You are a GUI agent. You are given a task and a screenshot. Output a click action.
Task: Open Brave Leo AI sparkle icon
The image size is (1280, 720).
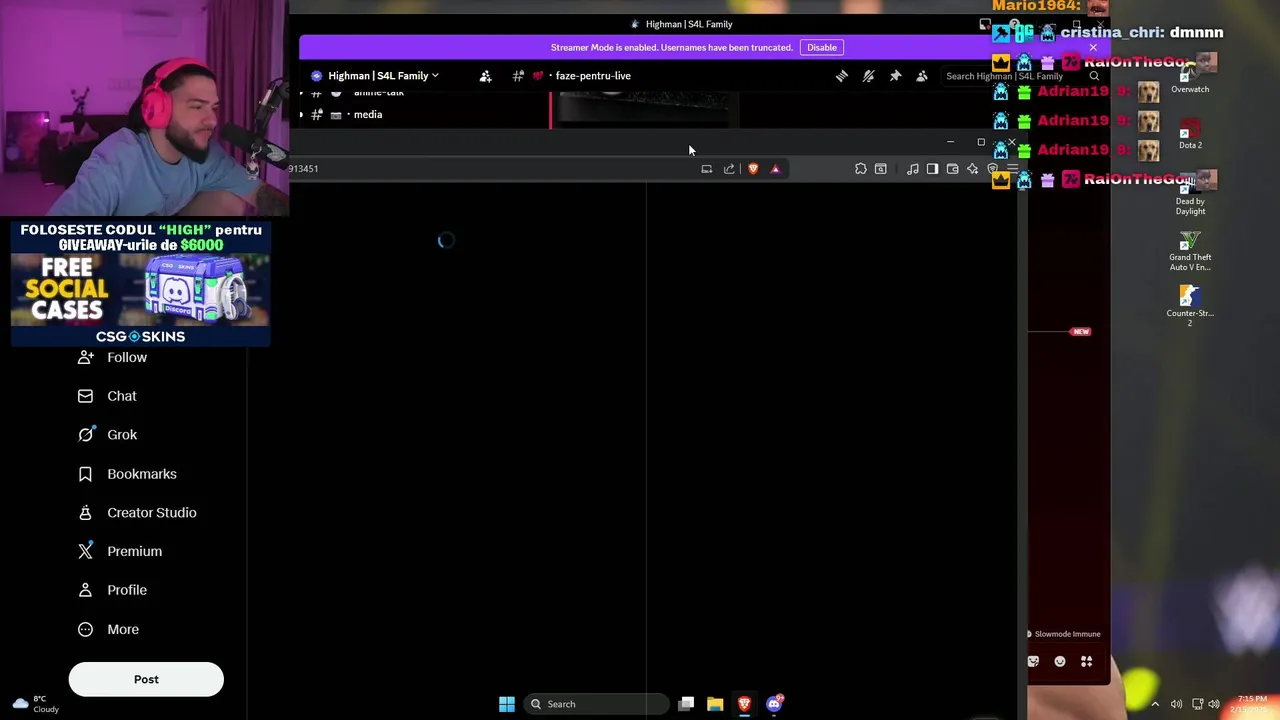click(972, 169)
